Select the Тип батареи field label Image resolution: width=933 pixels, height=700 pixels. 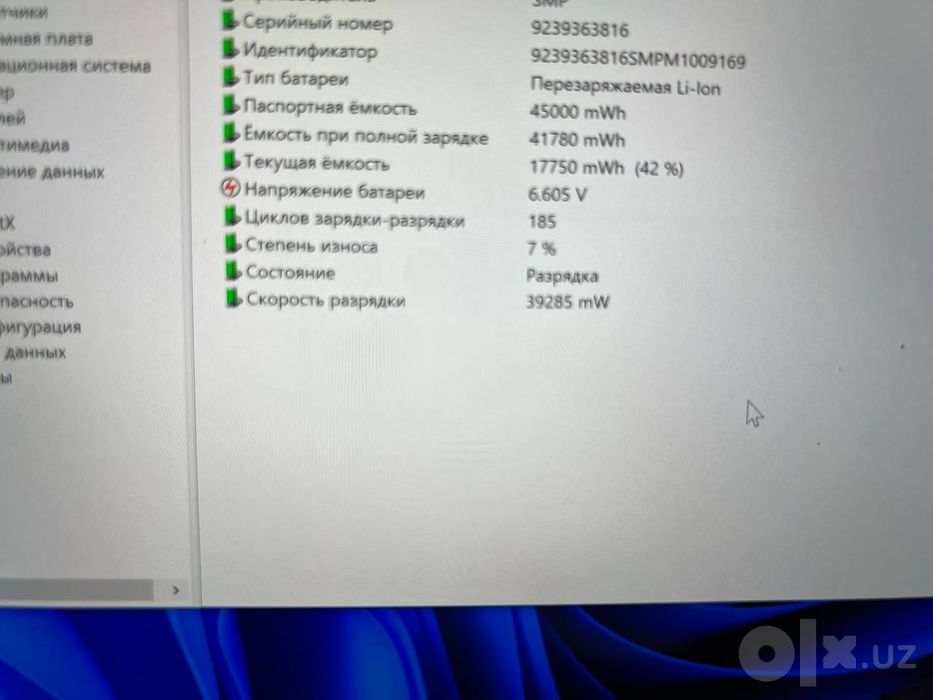pyautogui.click(x=296, y=78)
